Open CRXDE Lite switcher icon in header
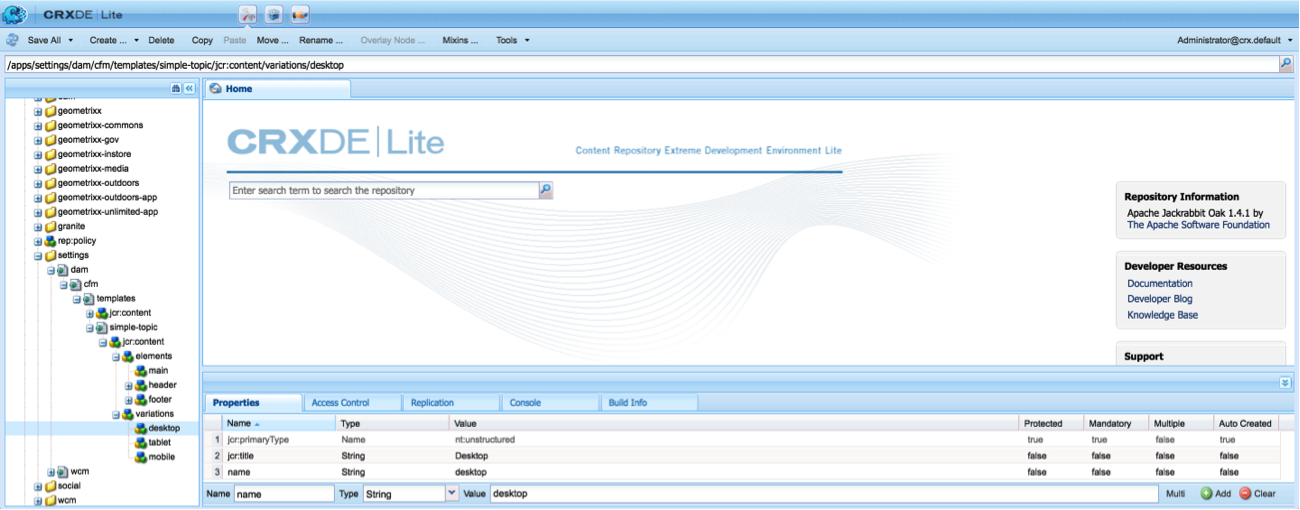Image resolution: width=1300 pixels, height=510 pixels. (x=248, y=15)
